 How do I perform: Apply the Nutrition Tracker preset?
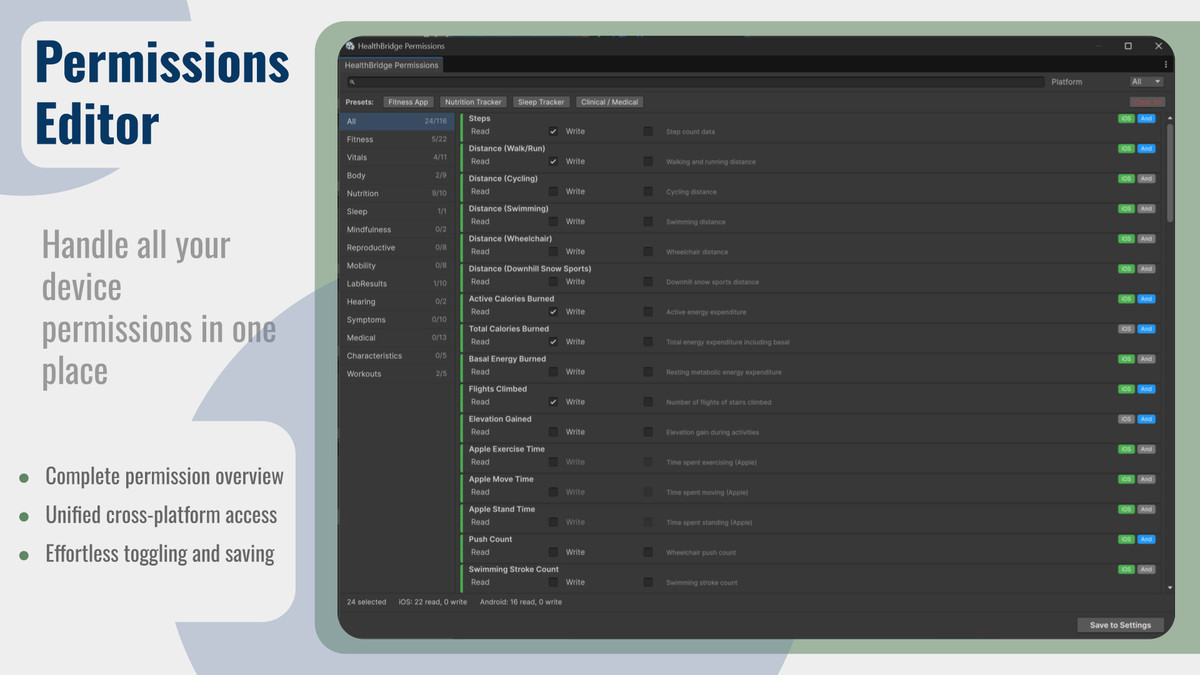coord(474,102)
